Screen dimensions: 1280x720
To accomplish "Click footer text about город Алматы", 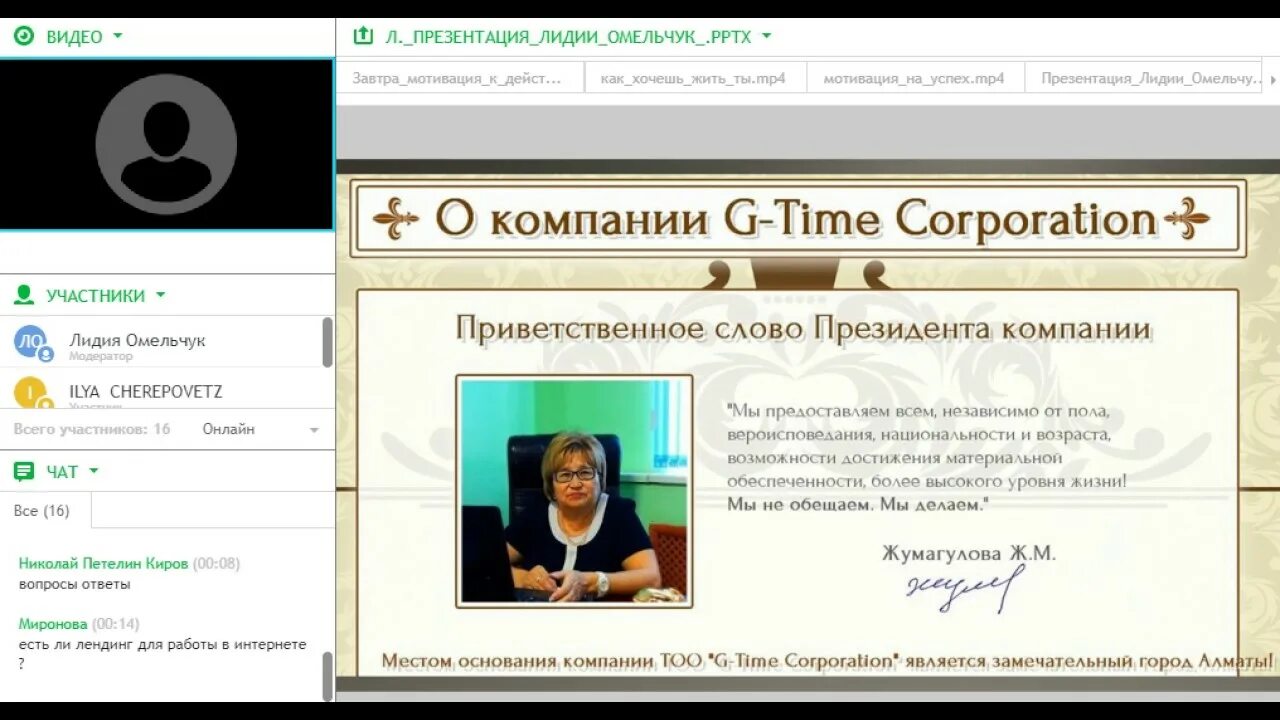I will point(828,661).
